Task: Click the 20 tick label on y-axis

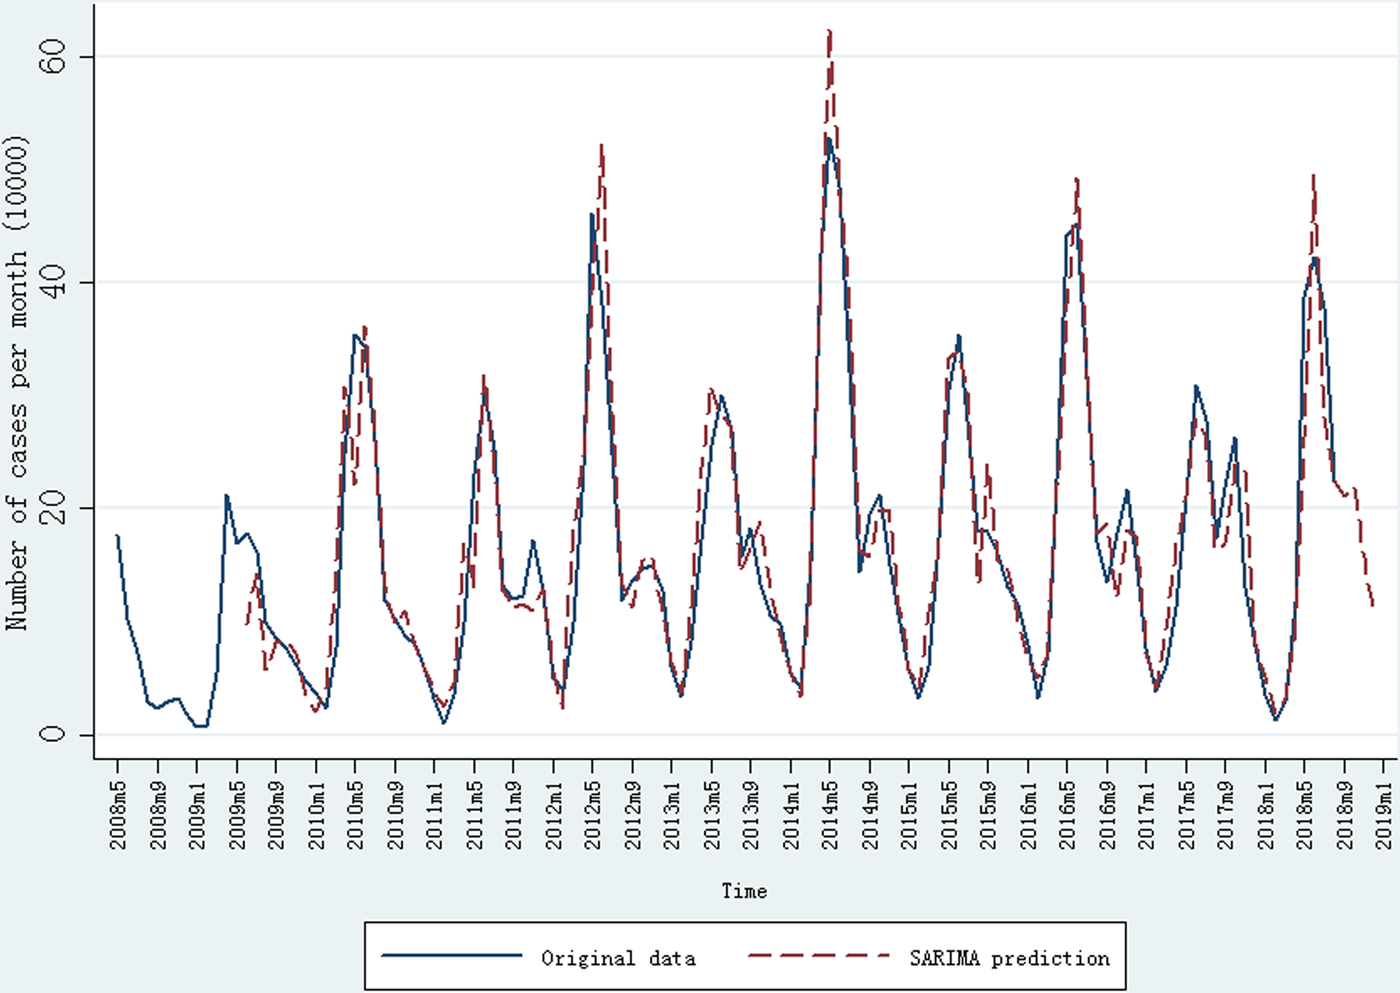Action: 52,508
